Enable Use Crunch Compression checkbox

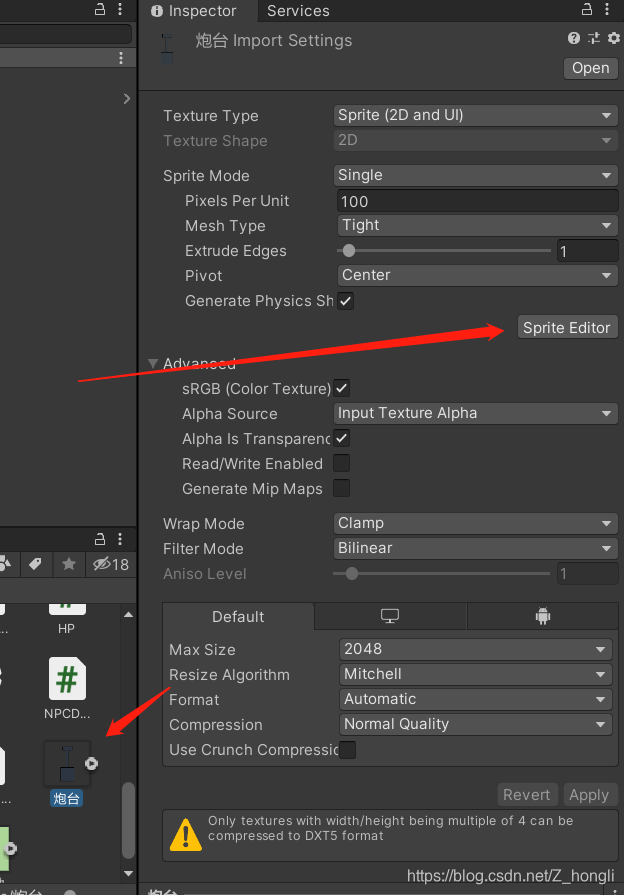347,749
